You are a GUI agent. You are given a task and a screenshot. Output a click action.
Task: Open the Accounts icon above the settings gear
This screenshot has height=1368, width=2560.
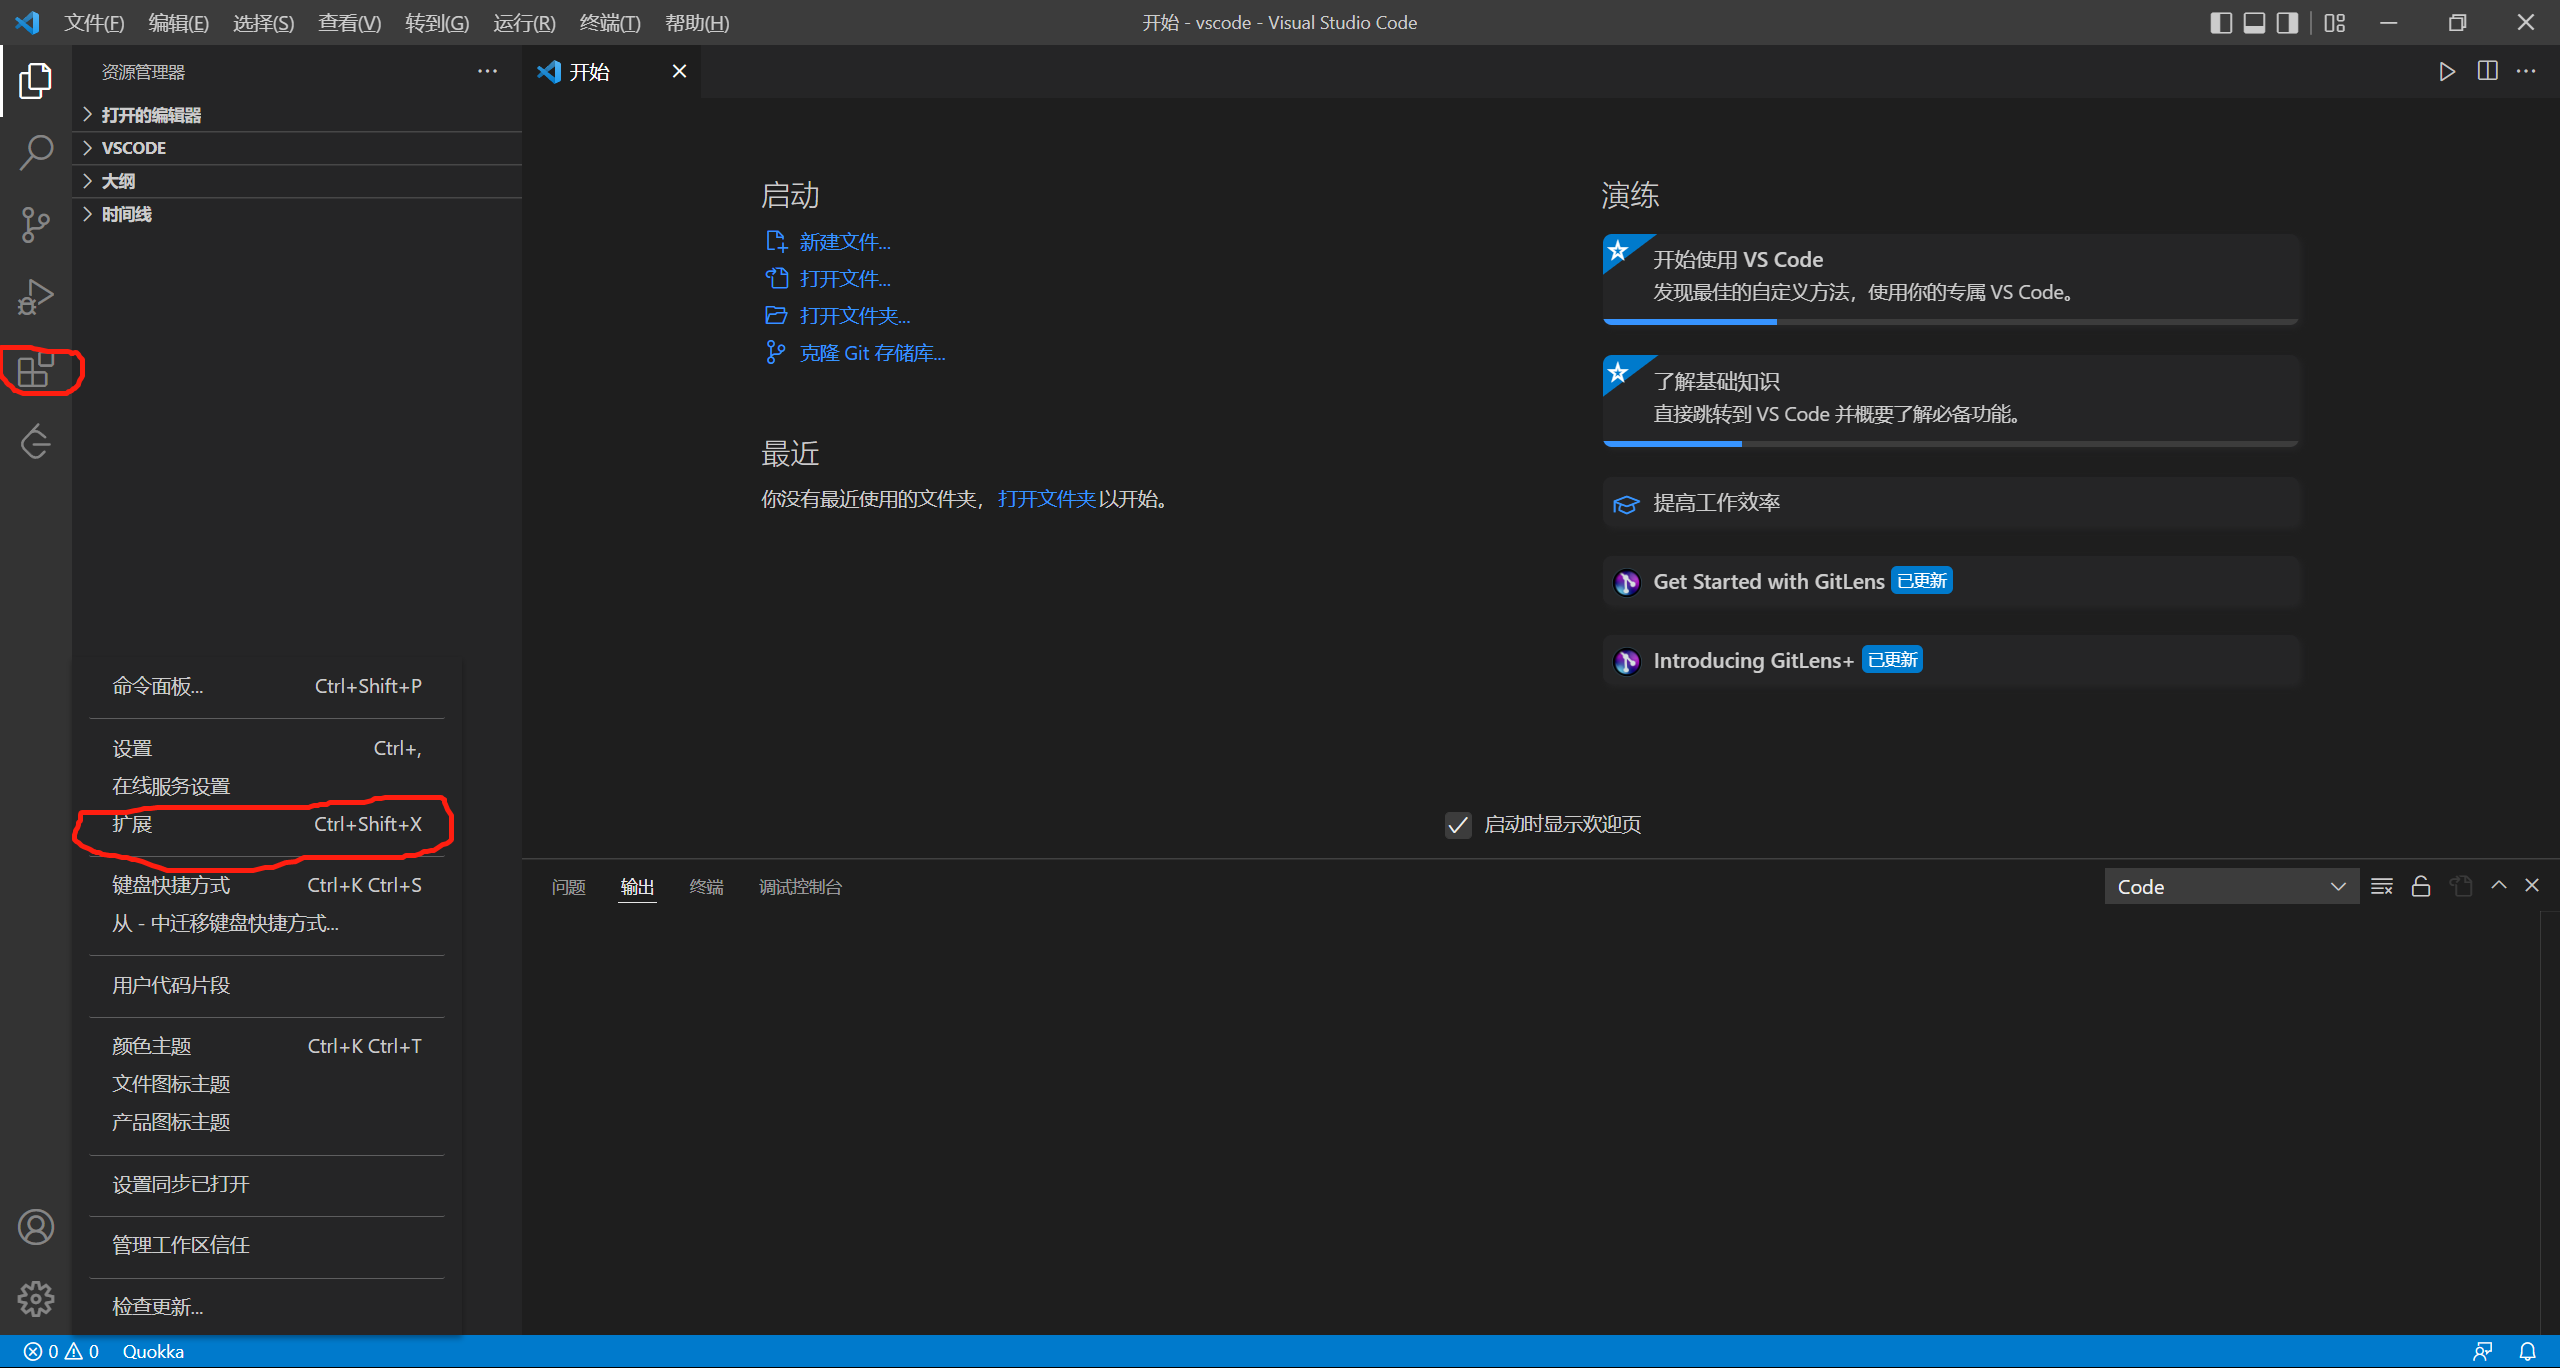[36, 1226]
